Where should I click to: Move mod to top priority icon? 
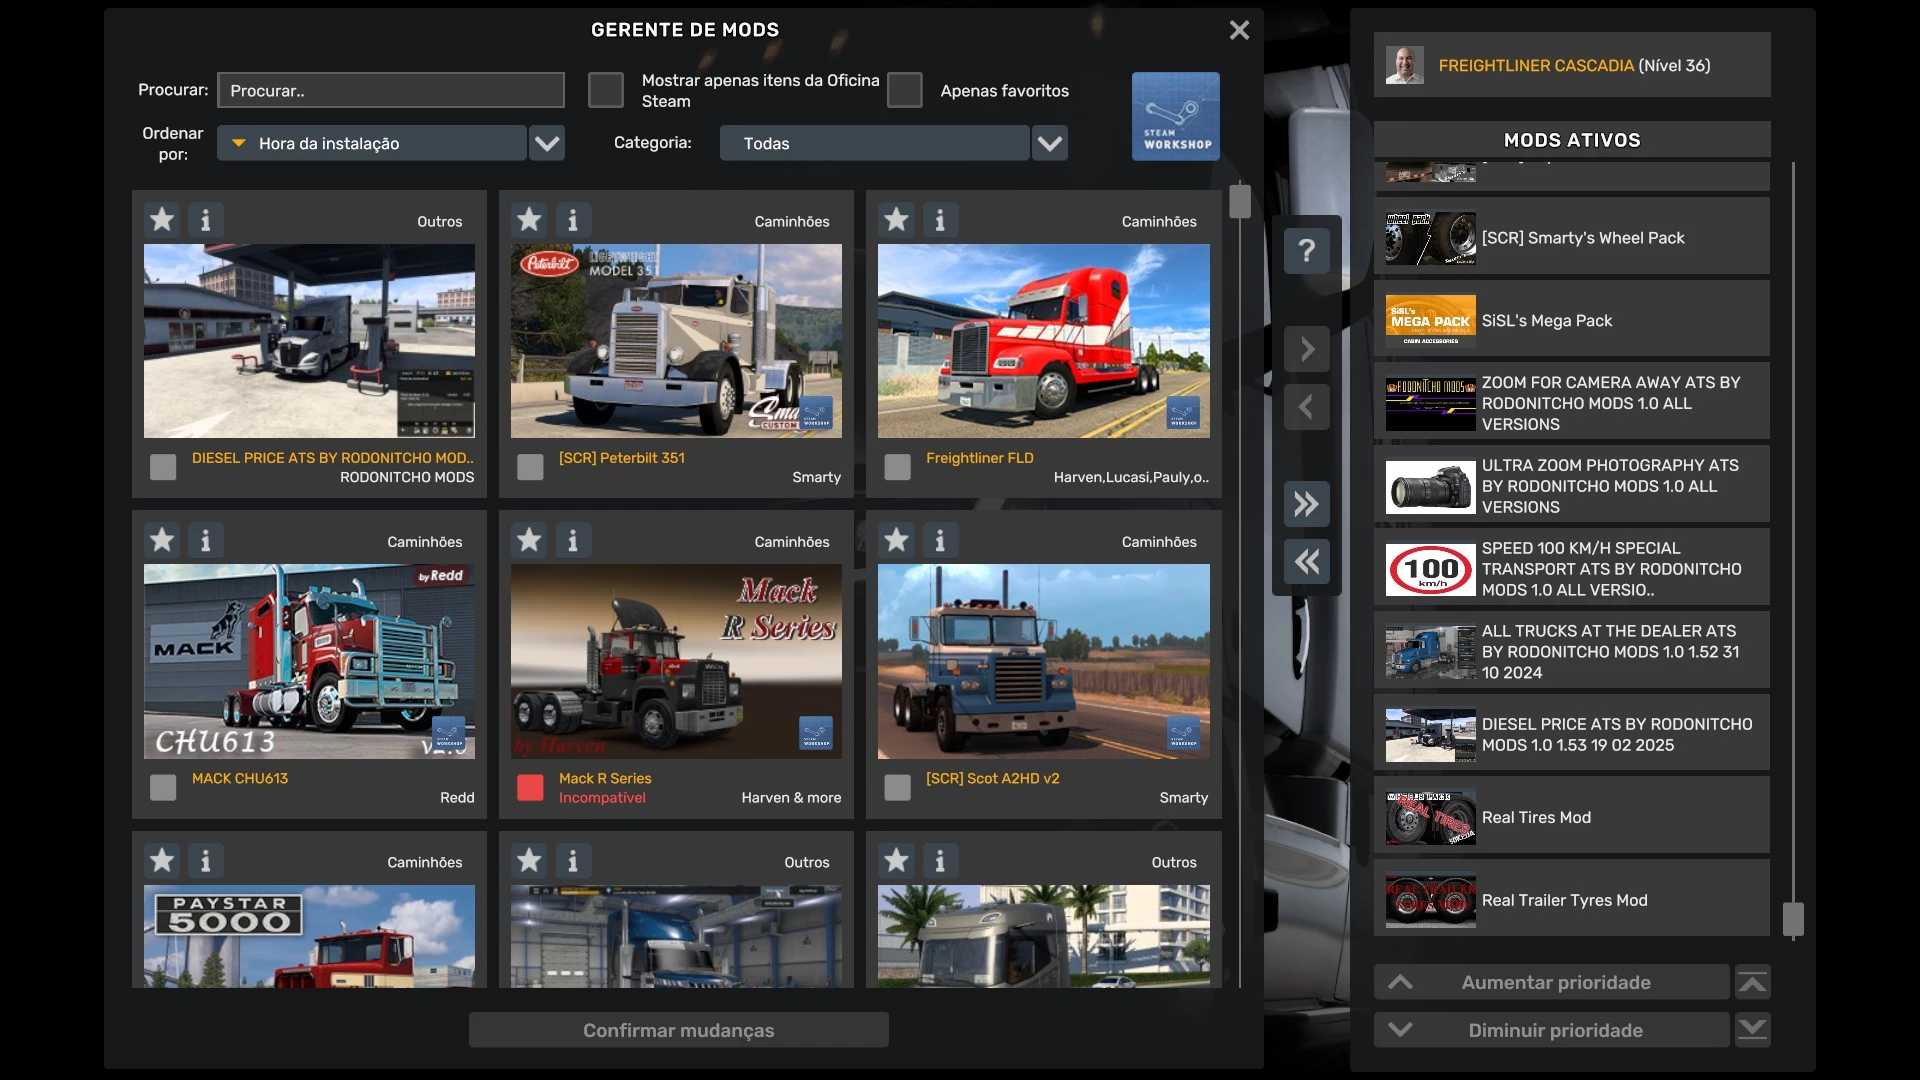[1752, 982]
